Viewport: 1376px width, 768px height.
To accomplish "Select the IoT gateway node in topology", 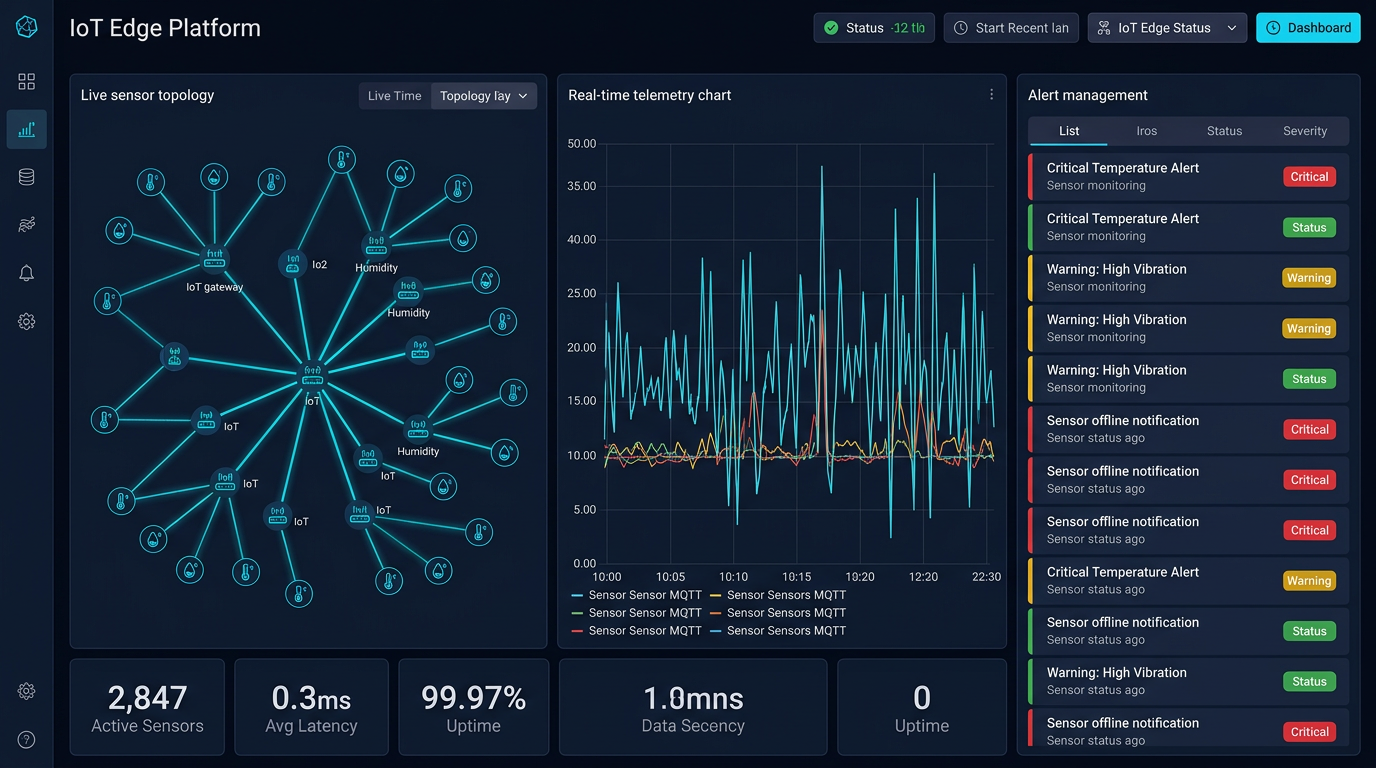I will pos(215,261).
